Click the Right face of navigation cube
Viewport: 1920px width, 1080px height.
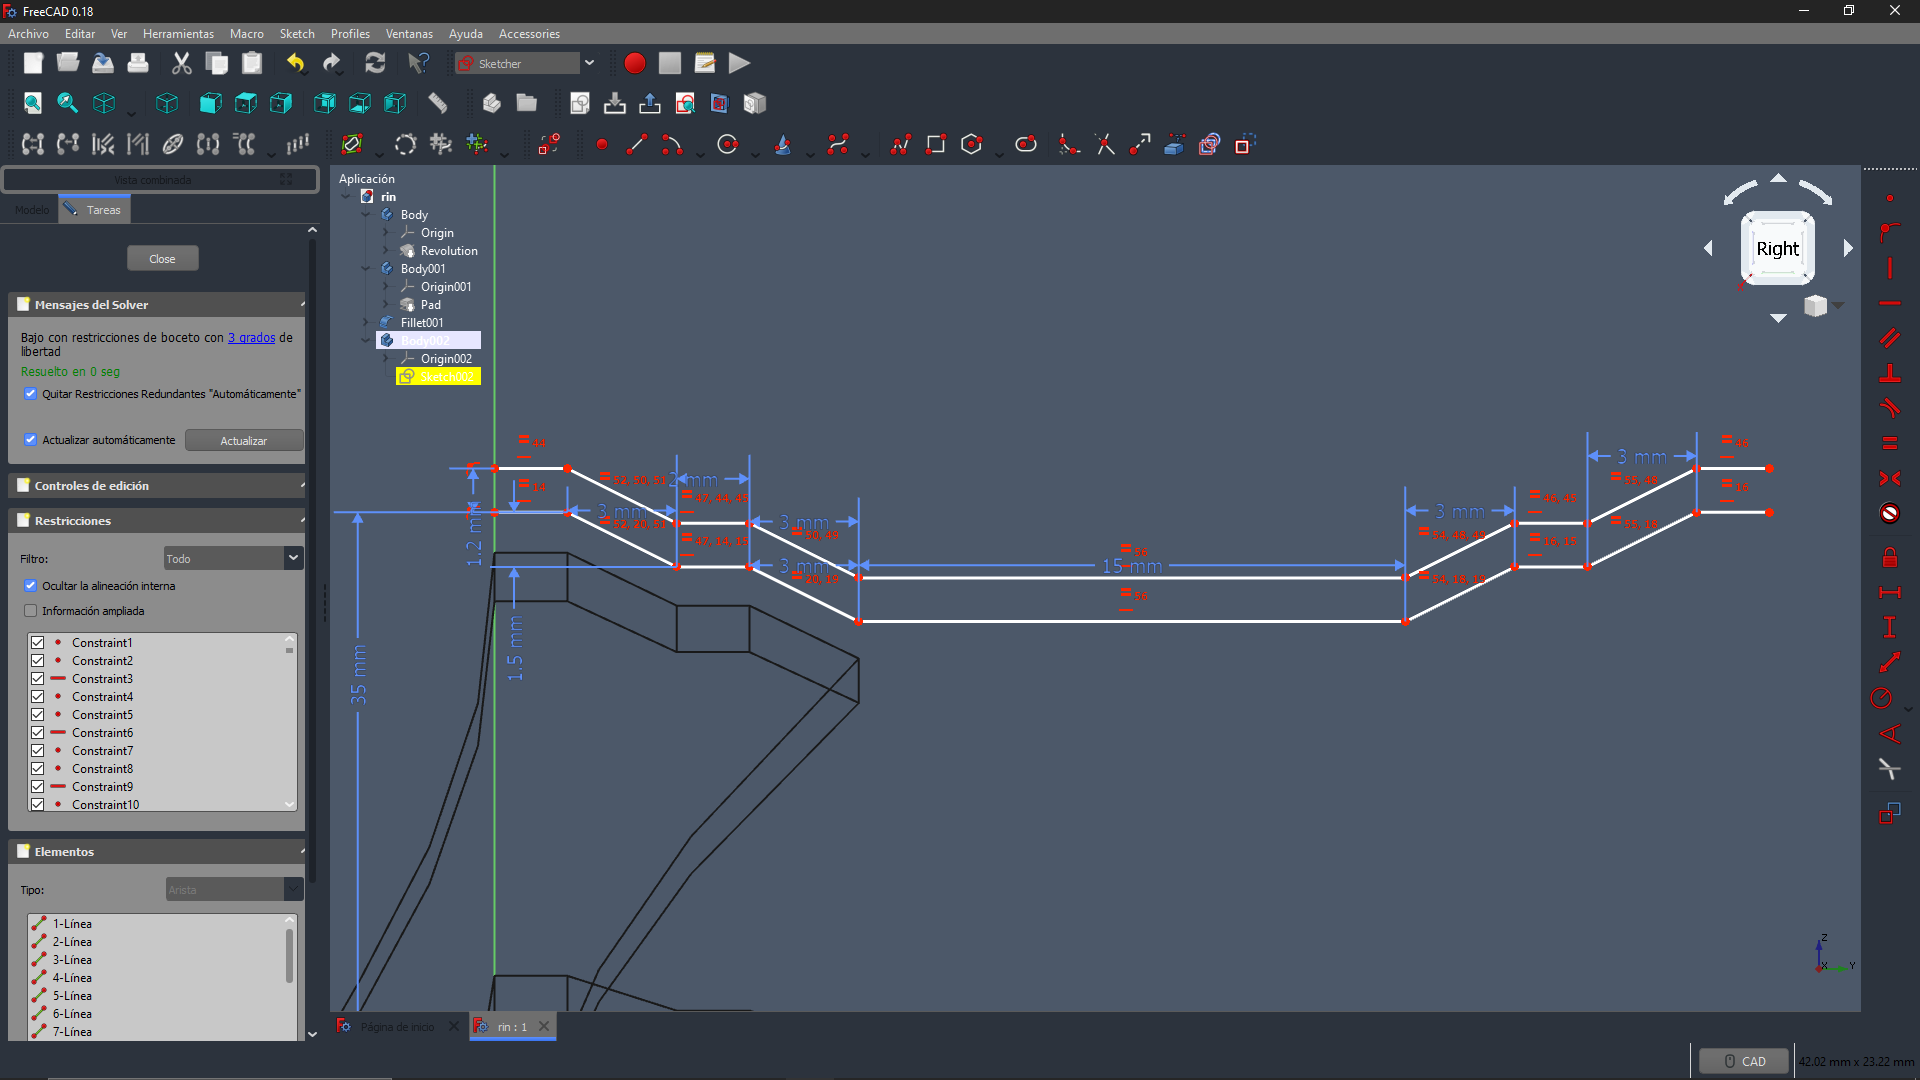tap(1777, 248)
